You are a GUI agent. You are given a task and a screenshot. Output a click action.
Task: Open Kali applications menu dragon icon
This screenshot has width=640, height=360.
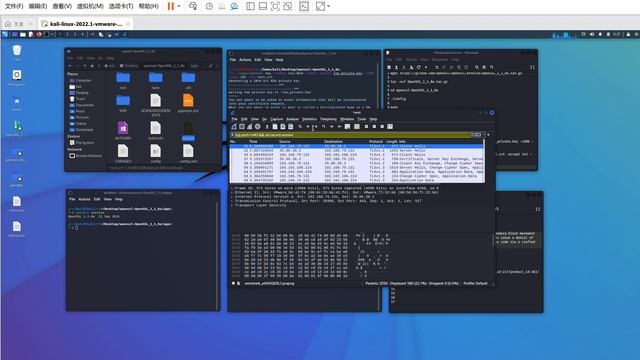pyautogui.click(x=5, y=35)
